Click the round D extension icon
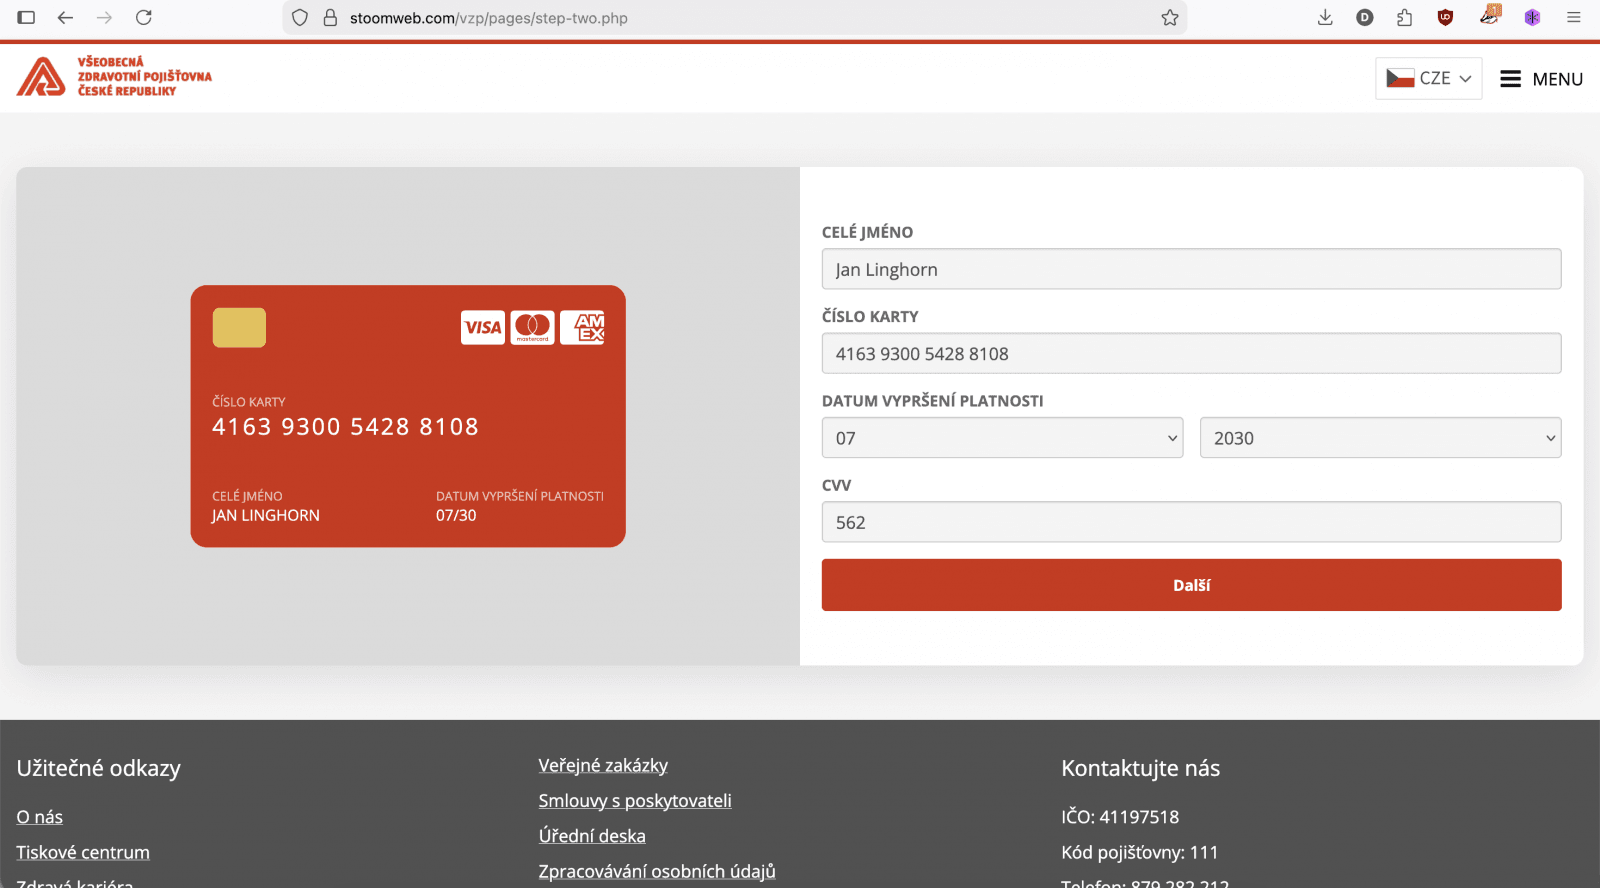Viewport: 1600px width, 888px height. (1365, 17)
